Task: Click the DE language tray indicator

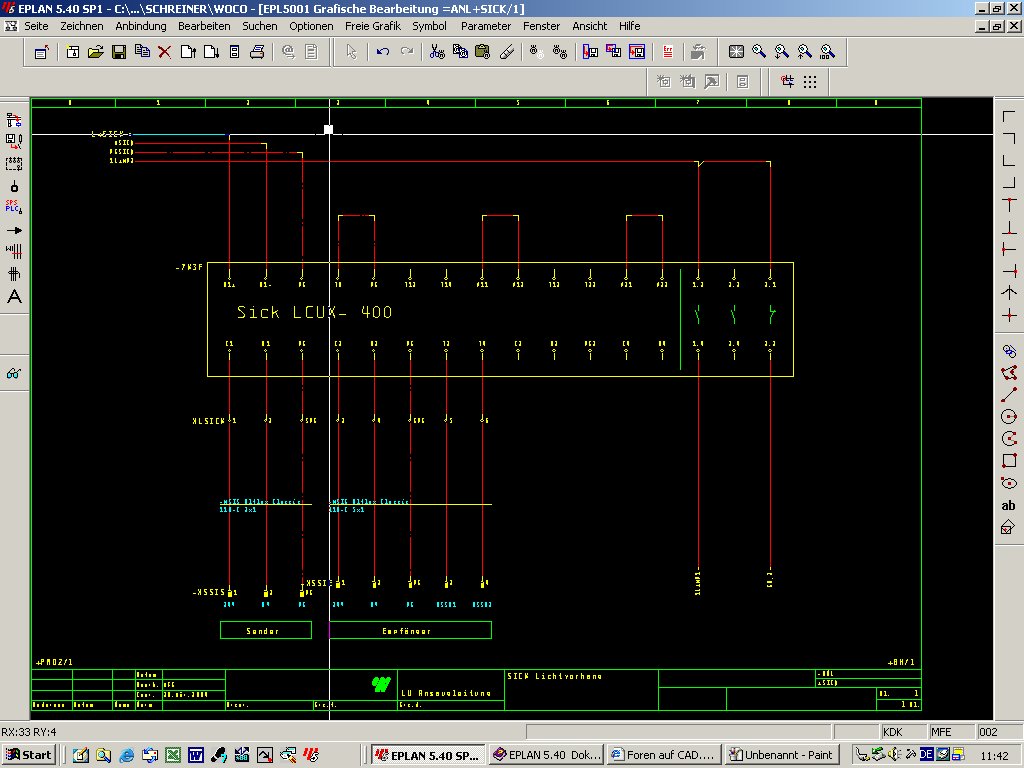Action: pos(925,754)
